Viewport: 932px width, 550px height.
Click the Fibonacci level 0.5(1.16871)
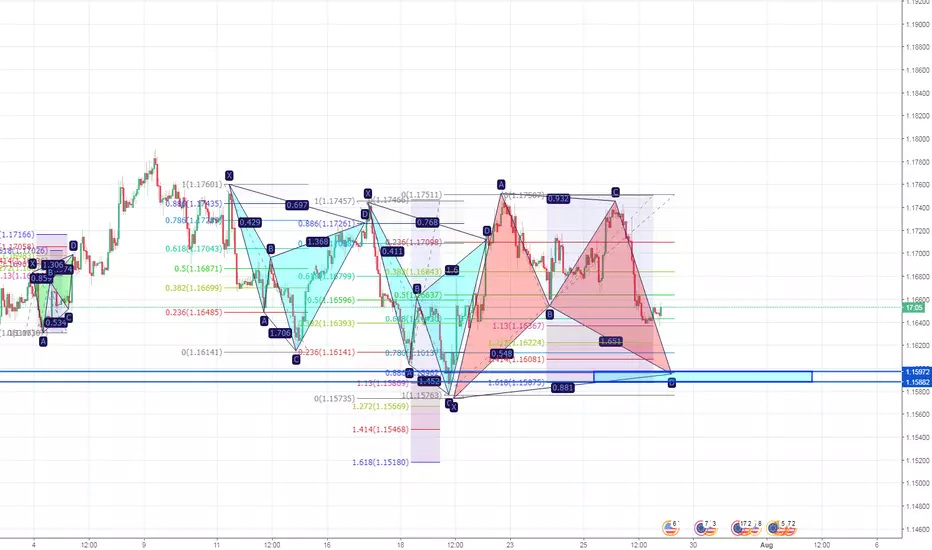198,269
